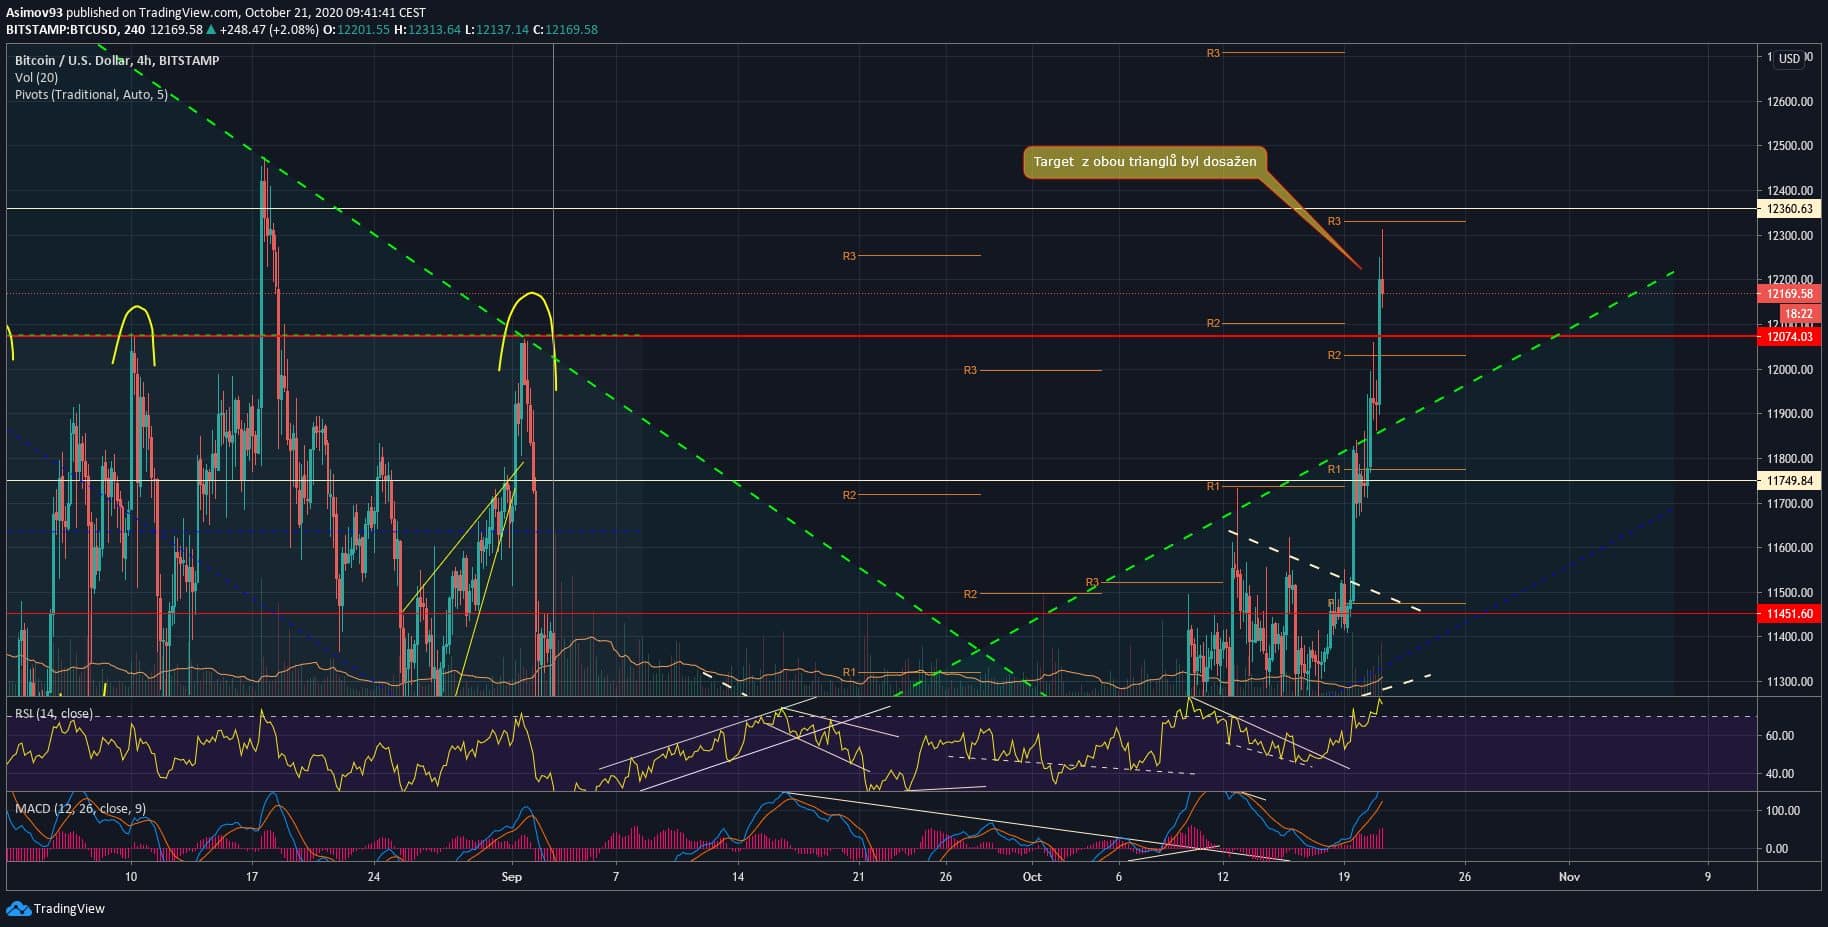Select the Pivots (Traditional, Auto, 5) indicator label
The image size is (1828, 927).
pyautogui.click(x=91, y=94)
